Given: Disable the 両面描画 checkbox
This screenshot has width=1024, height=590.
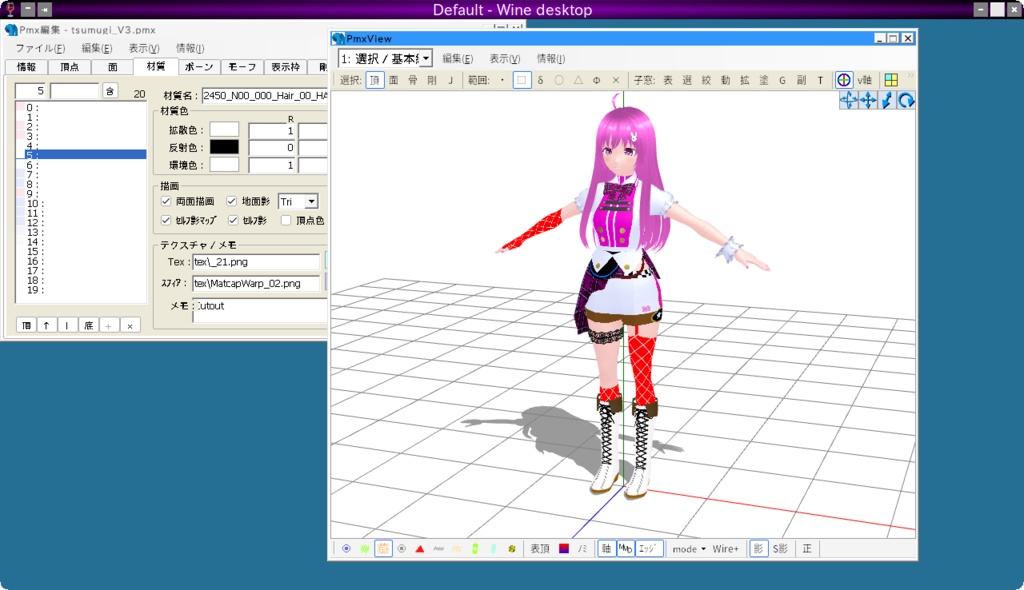Looking at the screenshot, I should click(x=164, y=199).
